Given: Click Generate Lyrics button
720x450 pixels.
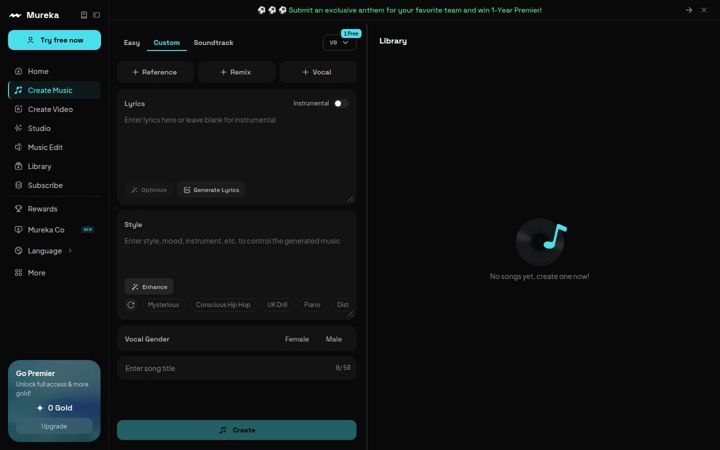Looking at the screenshot, I should pyautogui.click(x=211, y=190).
